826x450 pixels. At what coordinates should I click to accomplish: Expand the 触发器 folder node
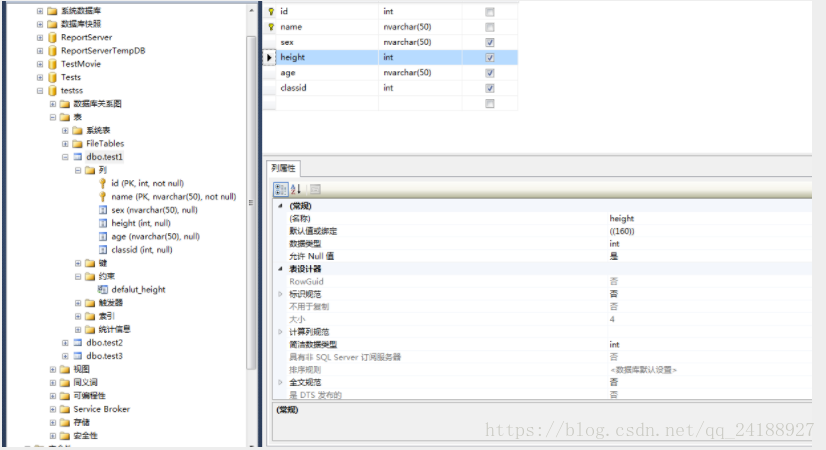[x=78, y=303]
